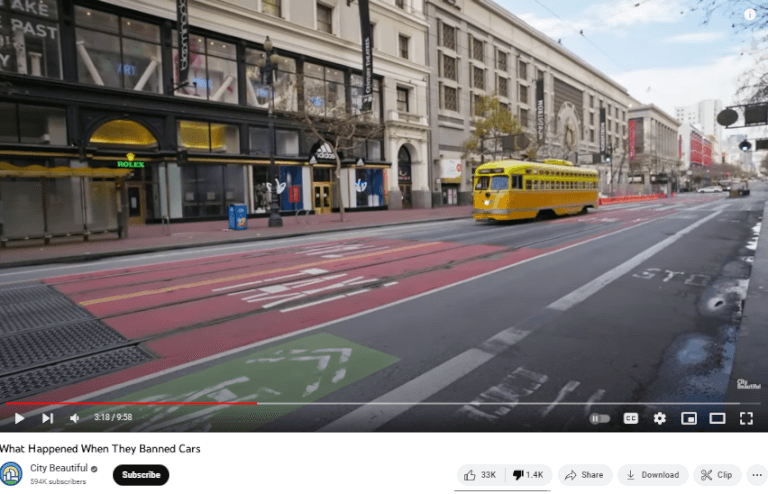This screenshot has height=494, width=768.
Task: Mute the video volume
Action: (x=74, y=418)
